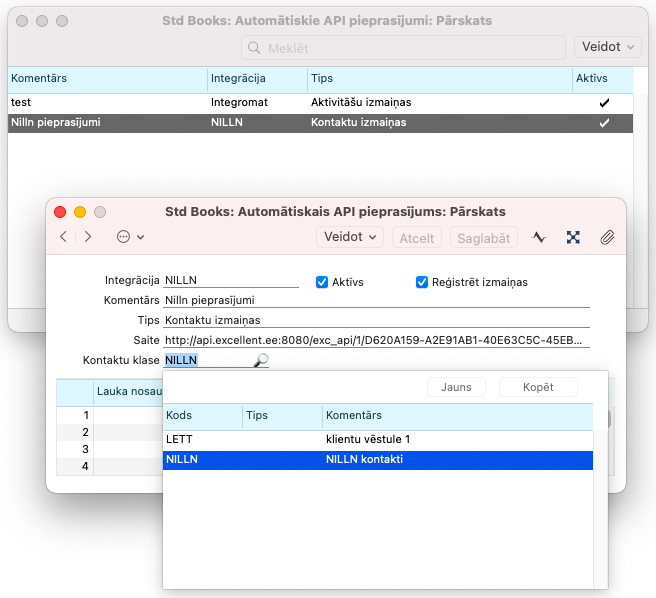The height and width of the screenshot is (598, 656).
Task: Click magnifier icon in Kontaktu klase field
Action: pos(261,361)
